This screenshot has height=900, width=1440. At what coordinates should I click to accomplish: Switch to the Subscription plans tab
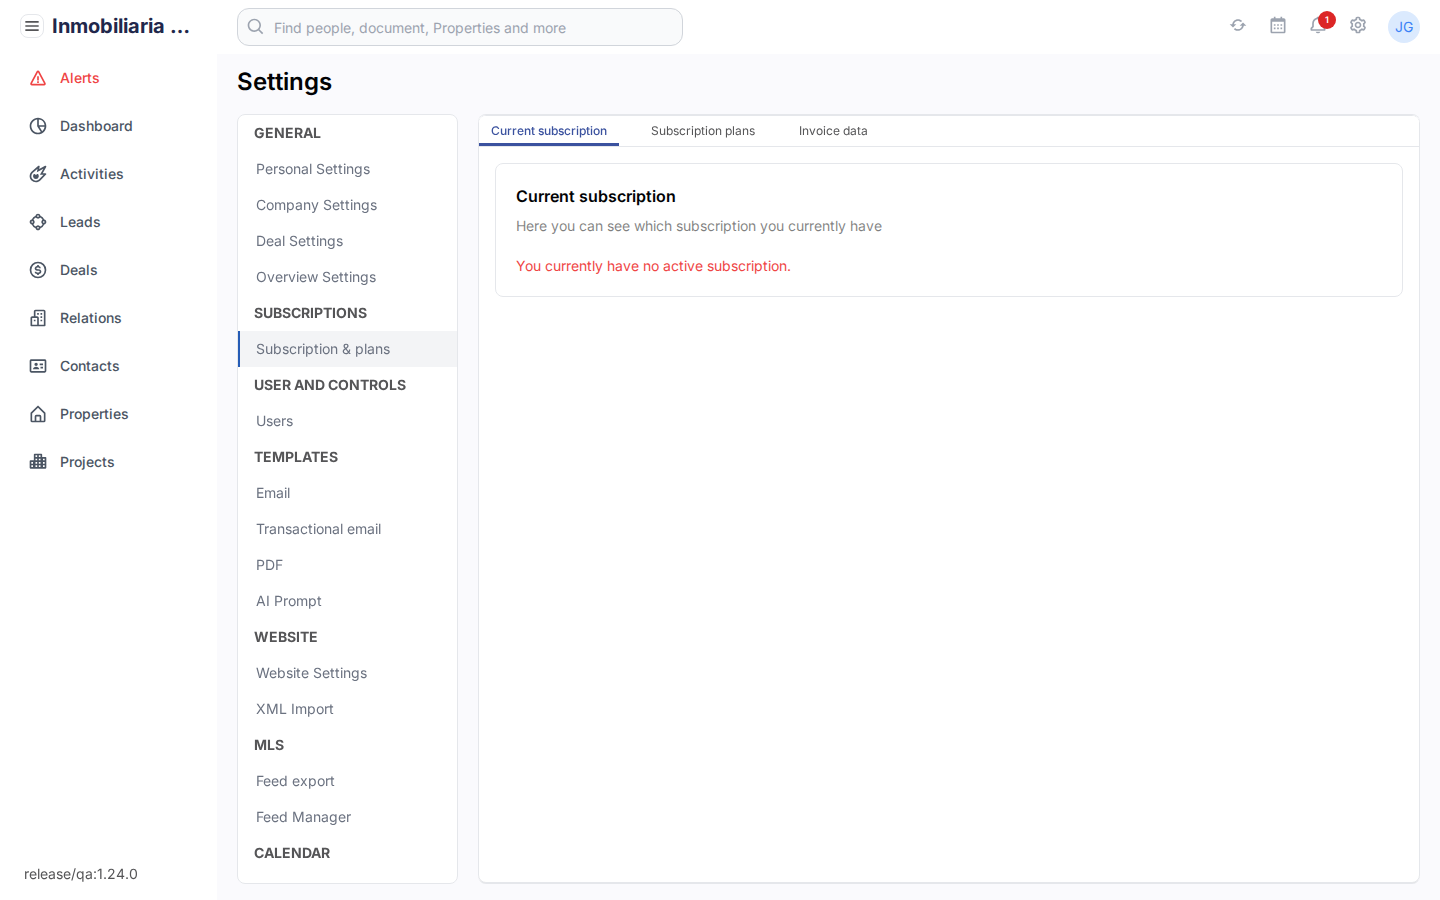coord(703,131)
